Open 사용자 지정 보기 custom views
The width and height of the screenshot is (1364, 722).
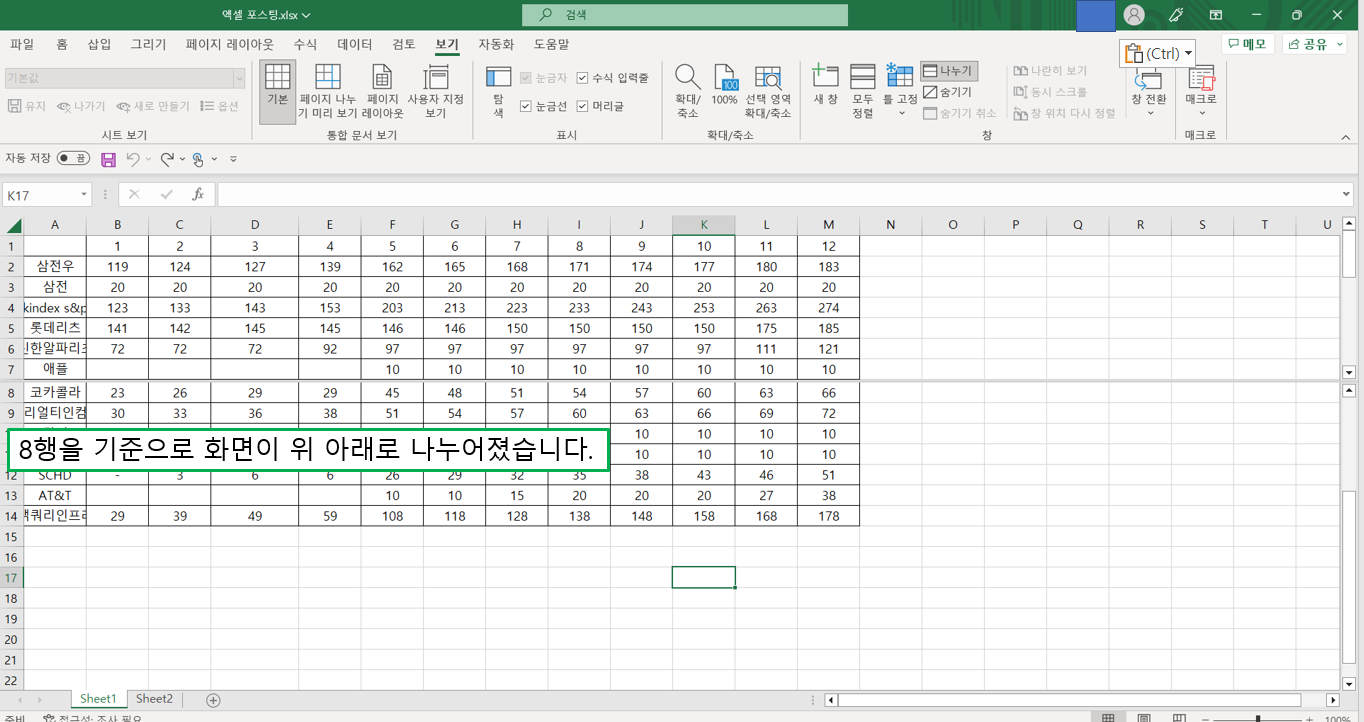tap(436, 91)
